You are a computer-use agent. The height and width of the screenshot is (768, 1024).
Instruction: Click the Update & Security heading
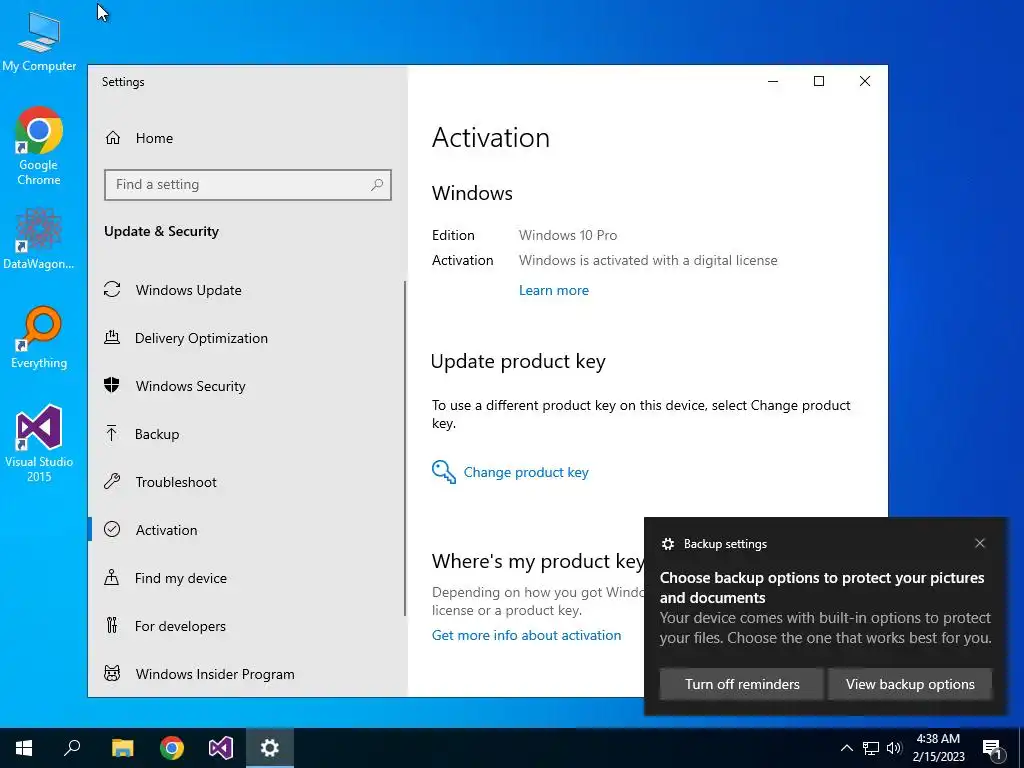point(161,231)
